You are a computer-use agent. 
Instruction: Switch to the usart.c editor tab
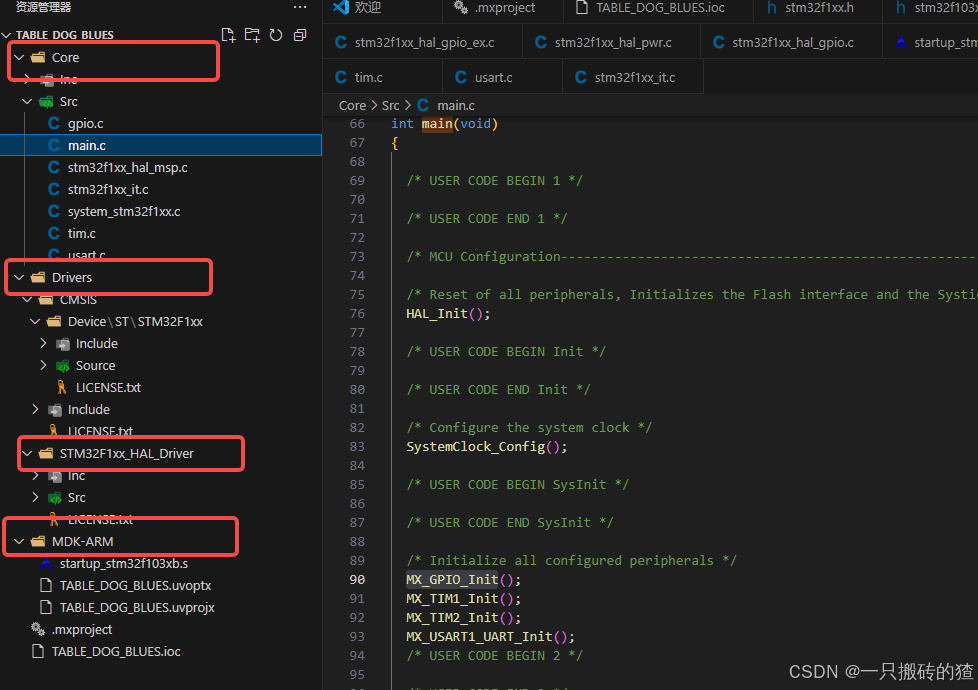(493, 77)
